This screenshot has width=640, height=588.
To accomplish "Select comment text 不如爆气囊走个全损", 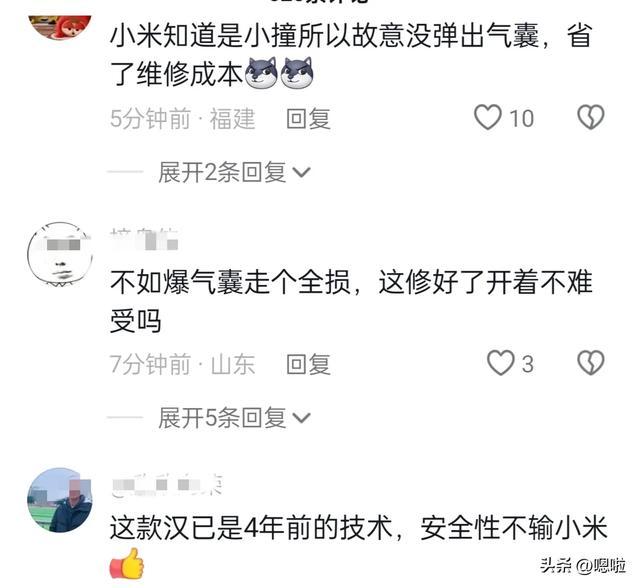I will [230, 282].
